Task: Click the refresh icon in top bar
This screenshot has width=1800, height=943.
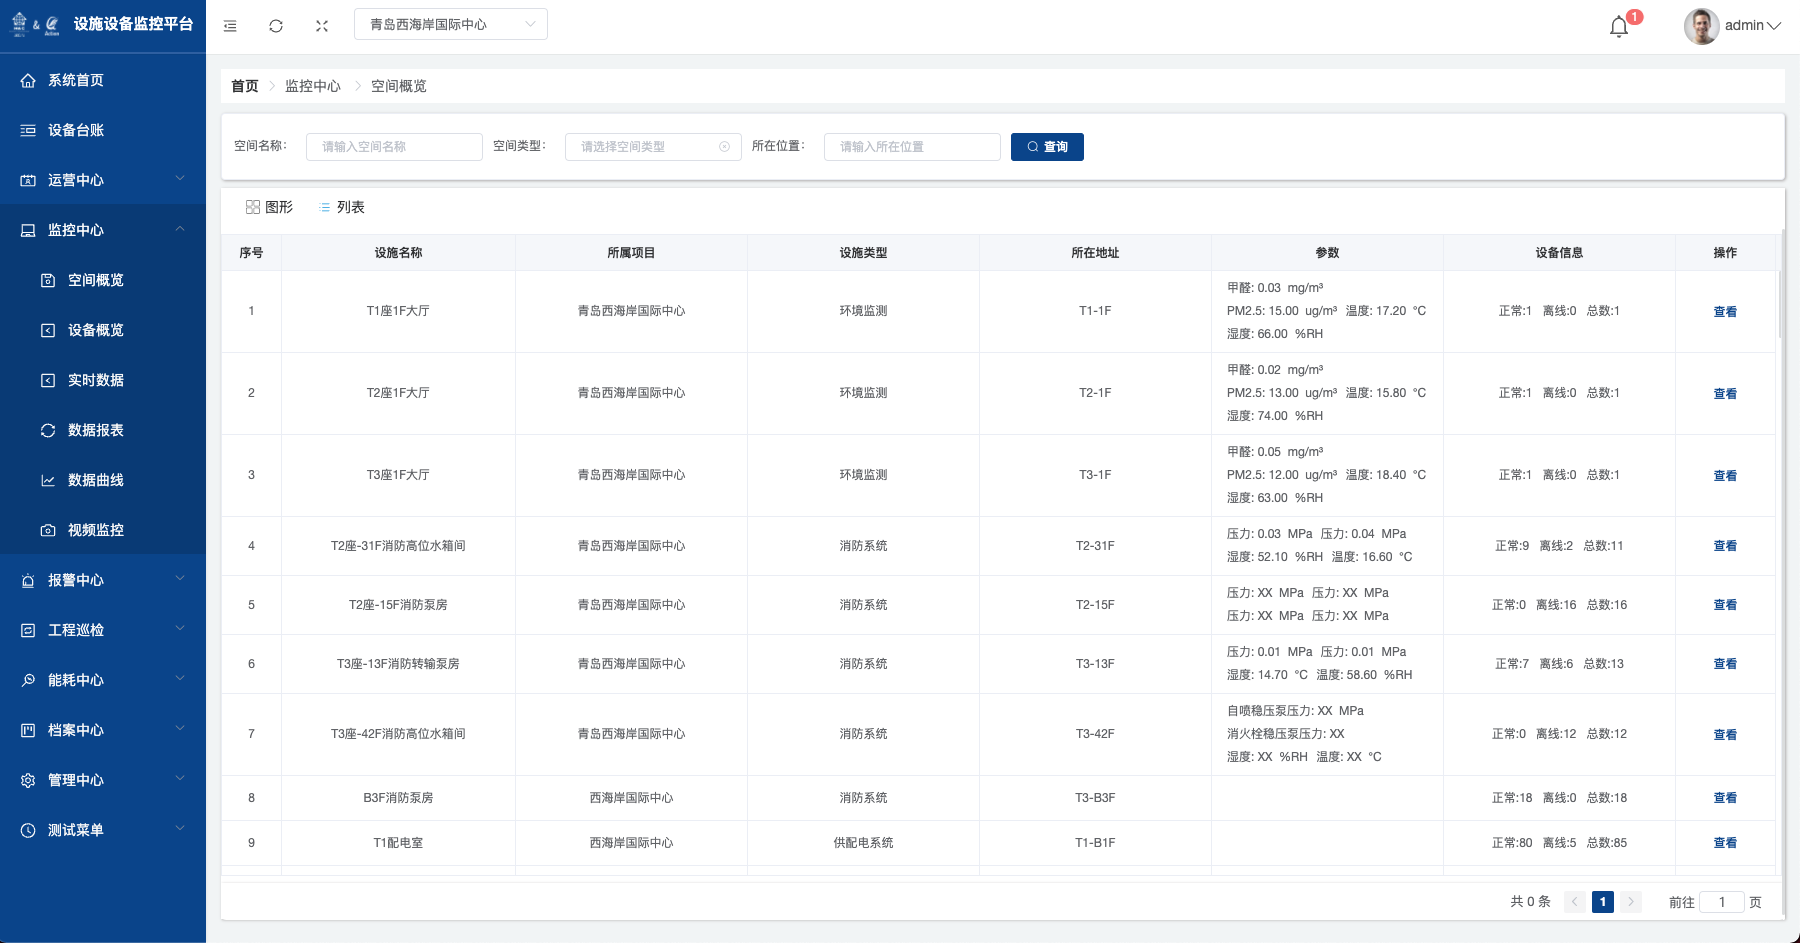Action: [276, 26]
